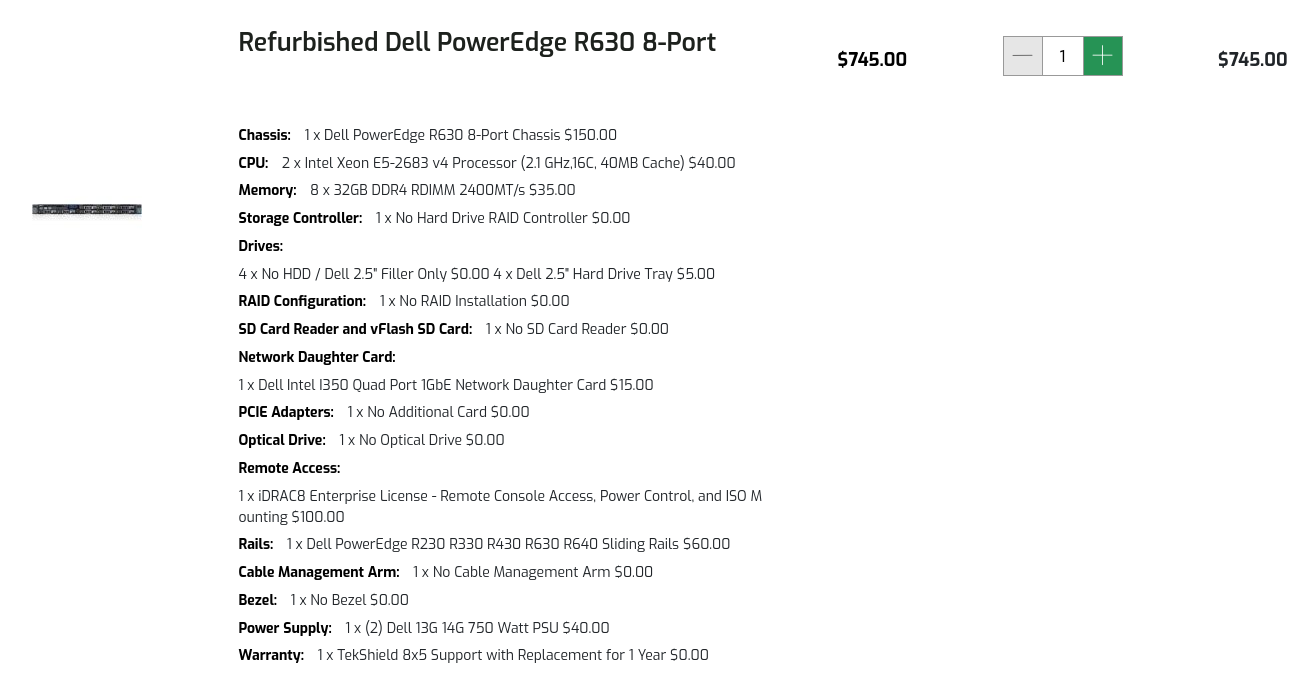Click the RAID Configuration line
The height and width of the screenshot is (676, 1316).
pos(403,301)
